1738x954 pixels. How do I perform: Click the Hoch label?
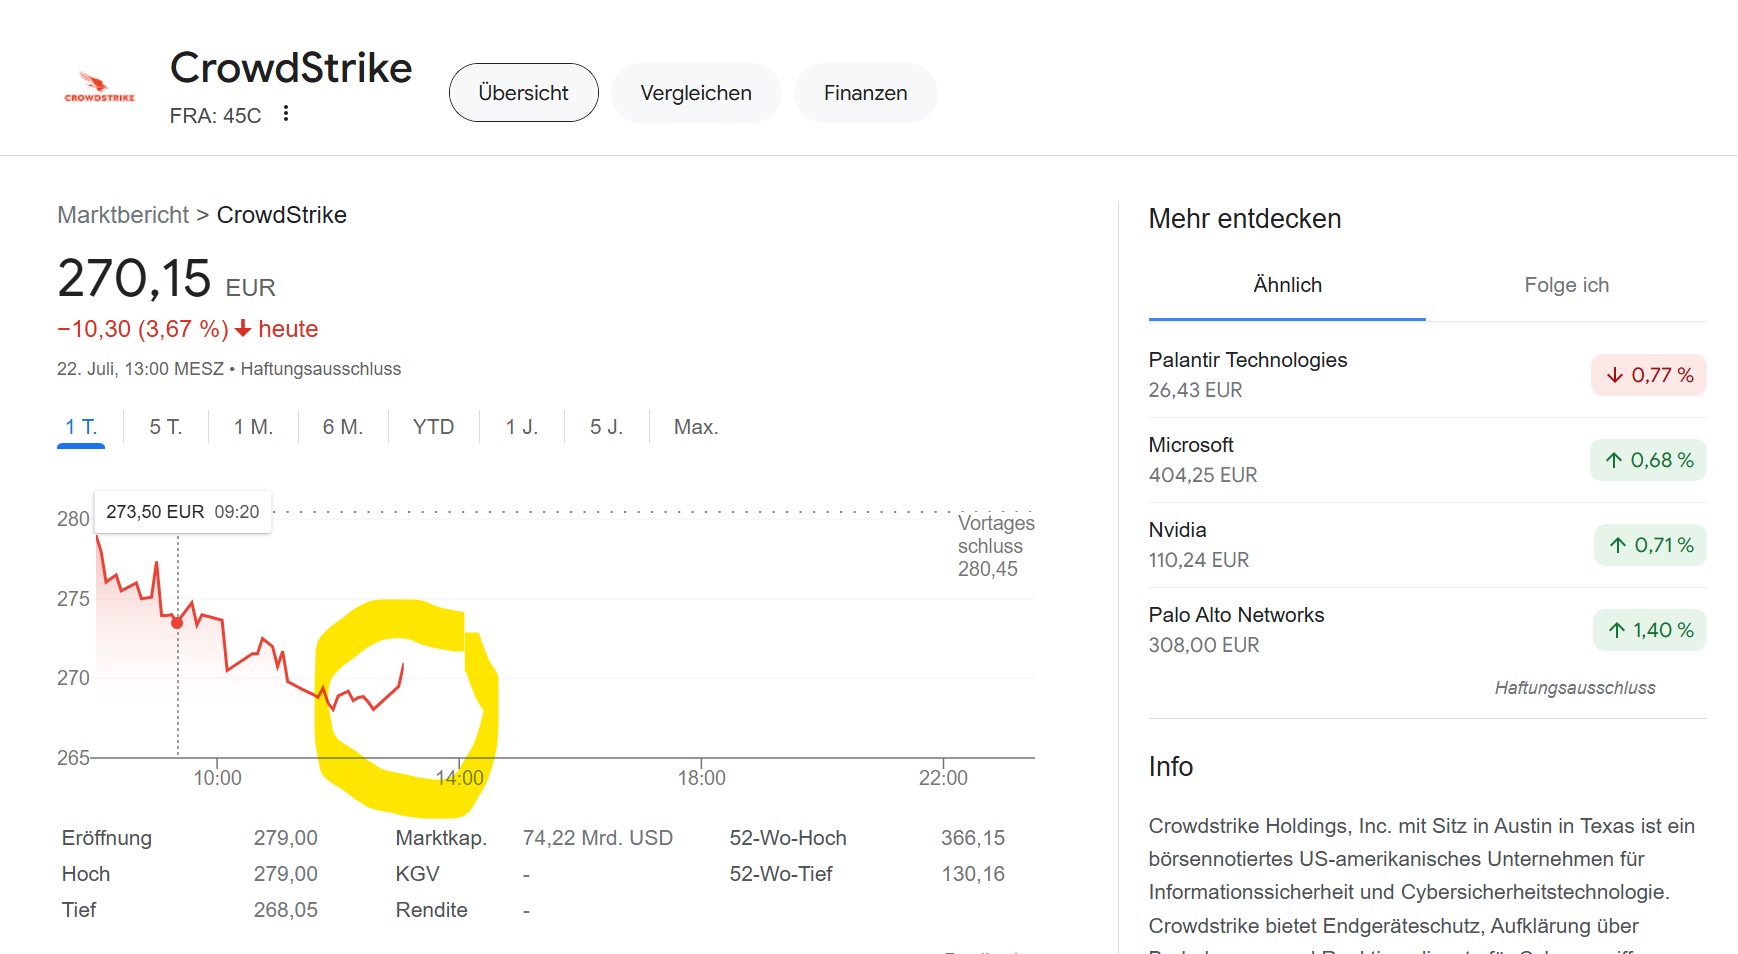pos(86,874)
